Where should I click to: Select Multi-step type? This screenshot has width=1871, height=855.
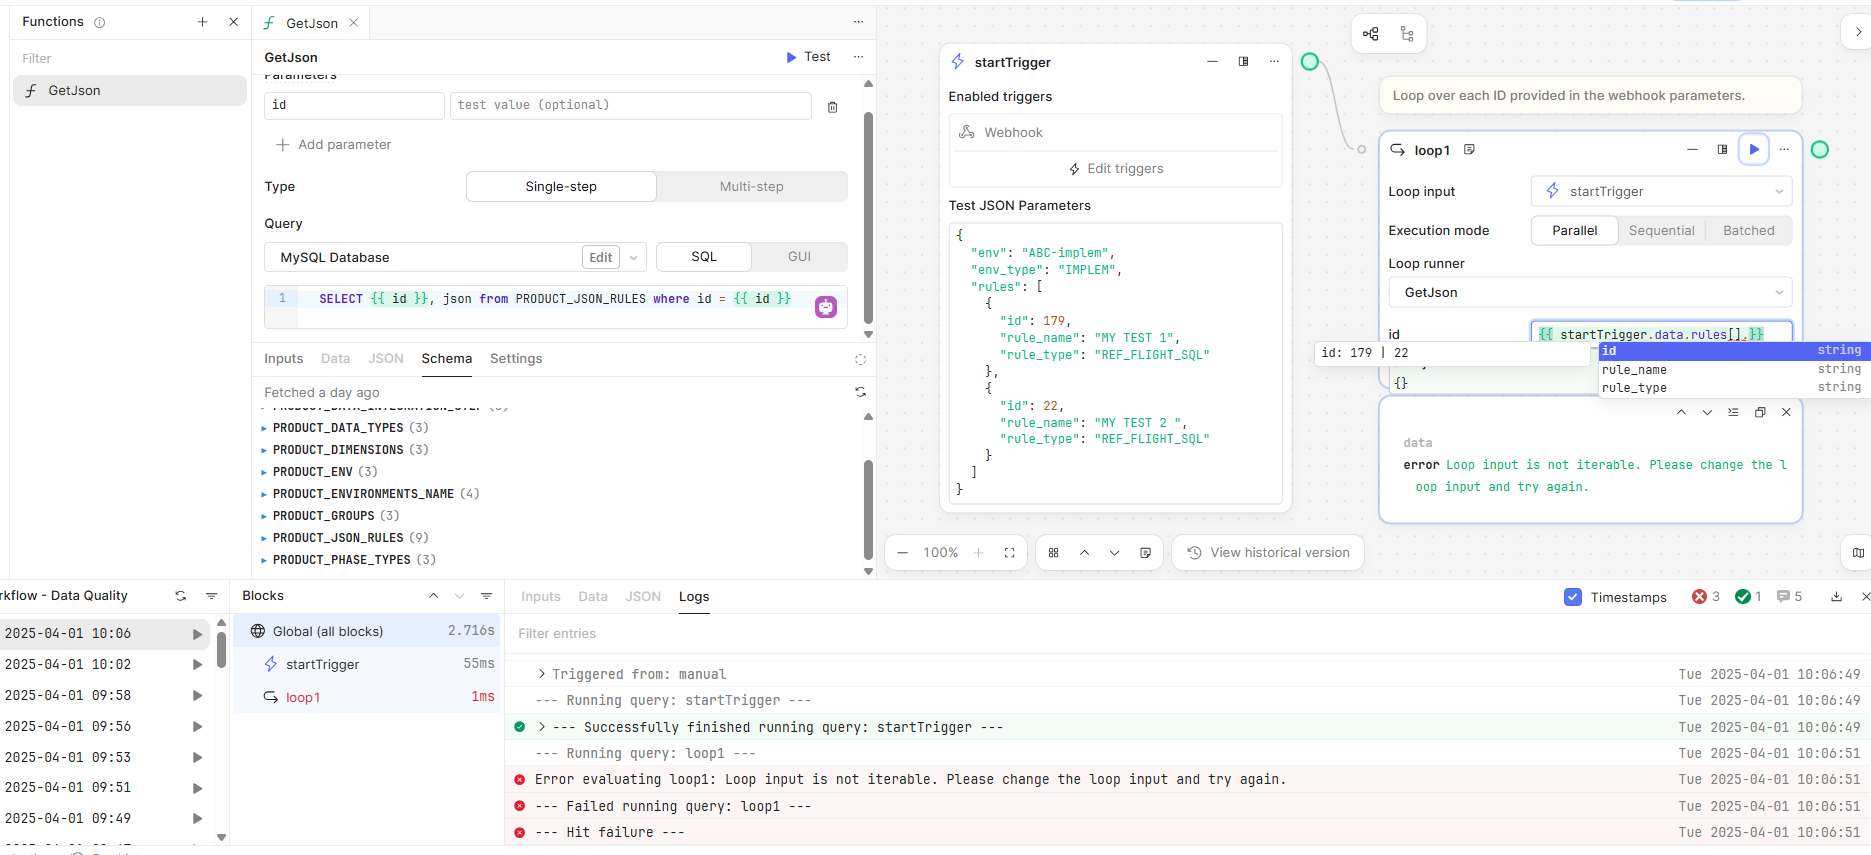point(752,187)
